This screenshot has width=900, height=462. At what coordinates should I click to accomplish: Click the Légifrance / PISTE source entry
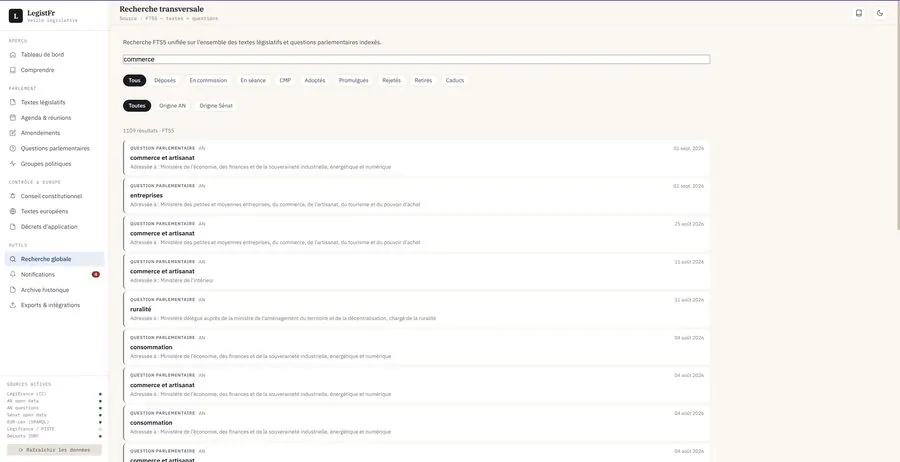[55, 429]
